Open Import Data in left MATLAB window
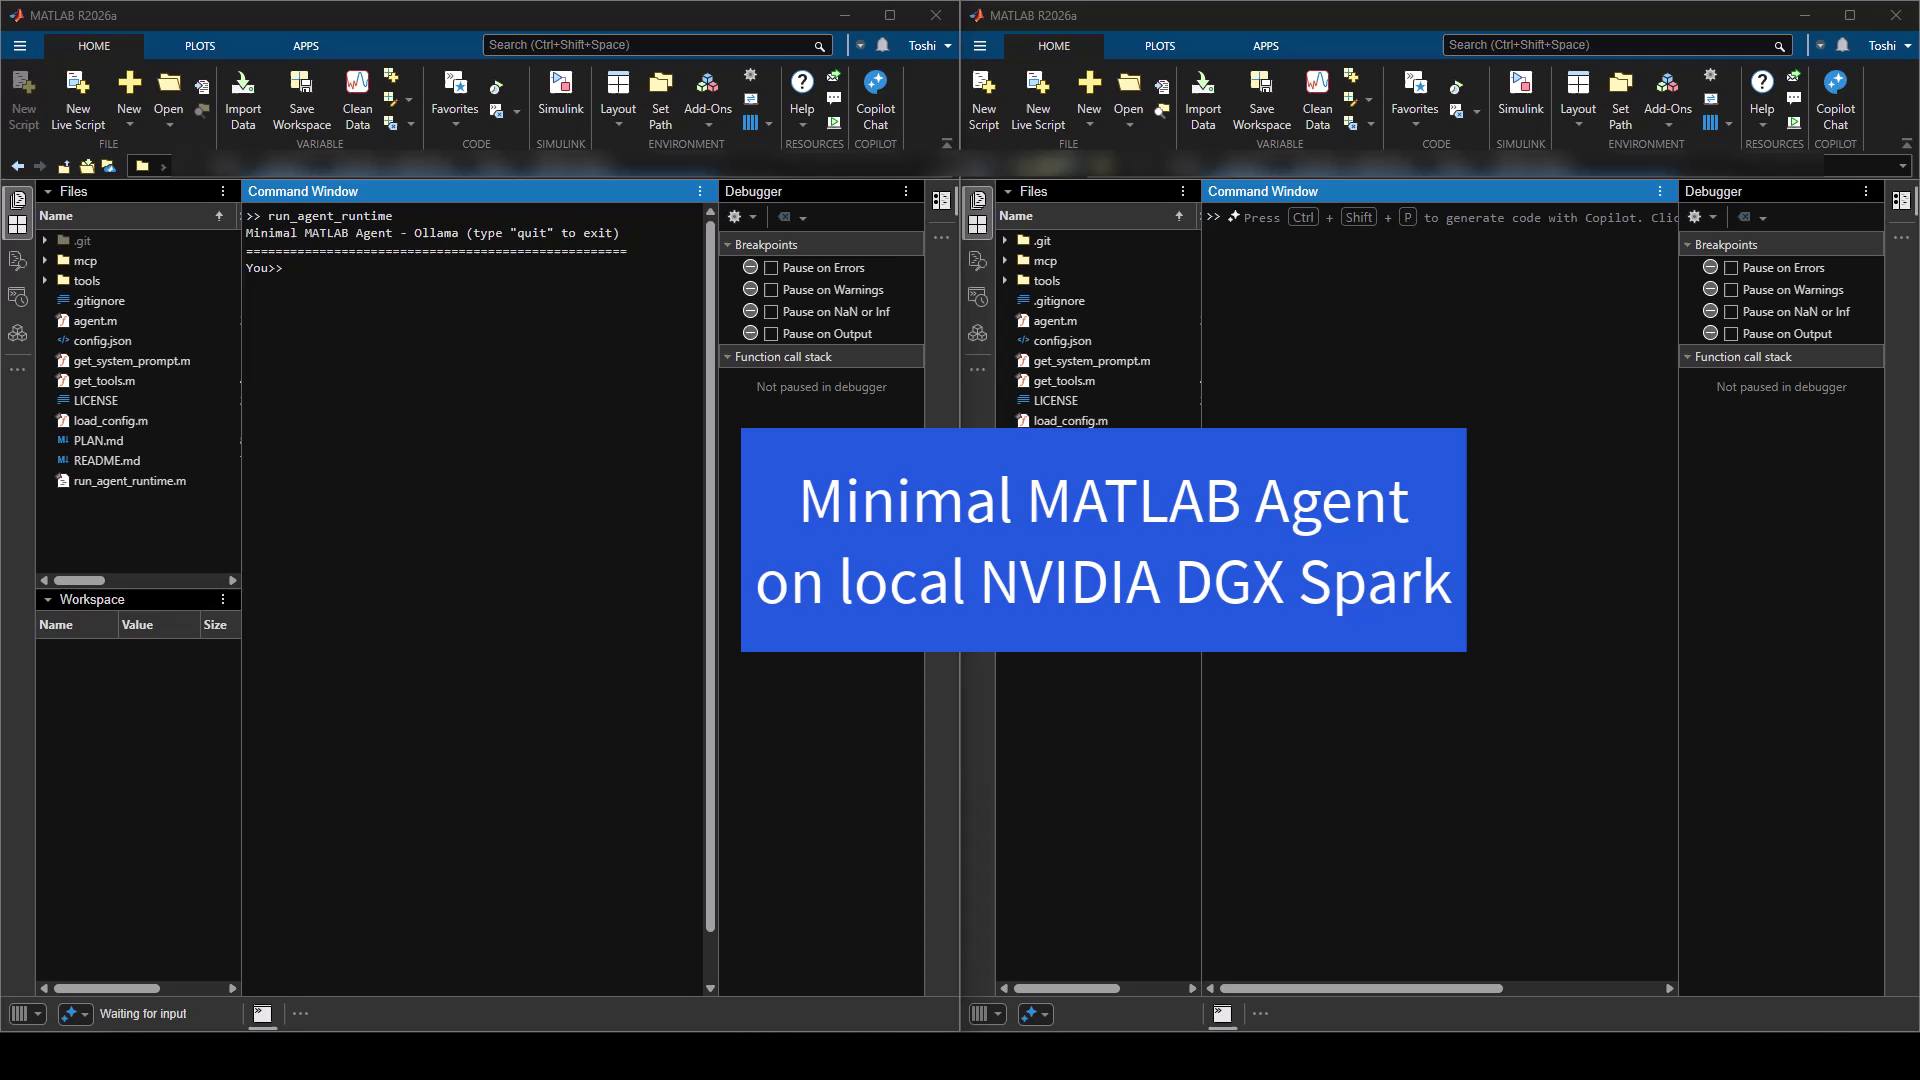 [243, 100]
